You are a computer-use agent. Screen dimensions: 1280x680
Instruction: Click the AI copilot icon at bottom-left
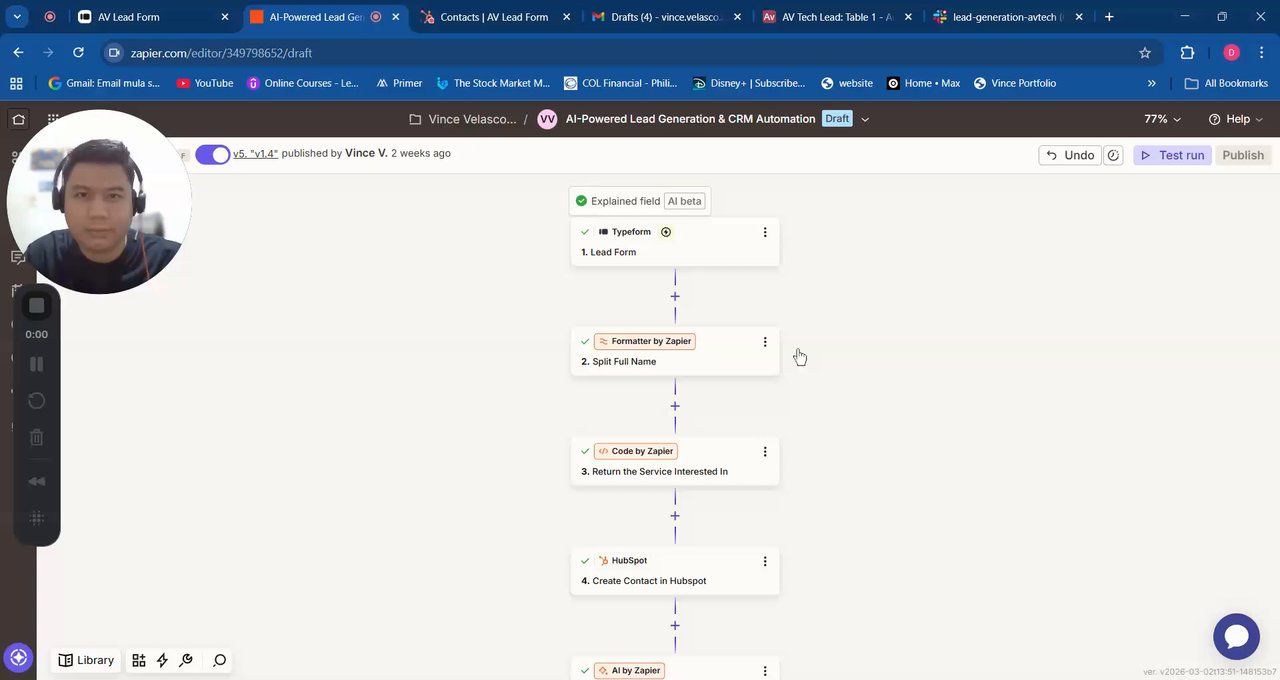click(x=18, y=658)
